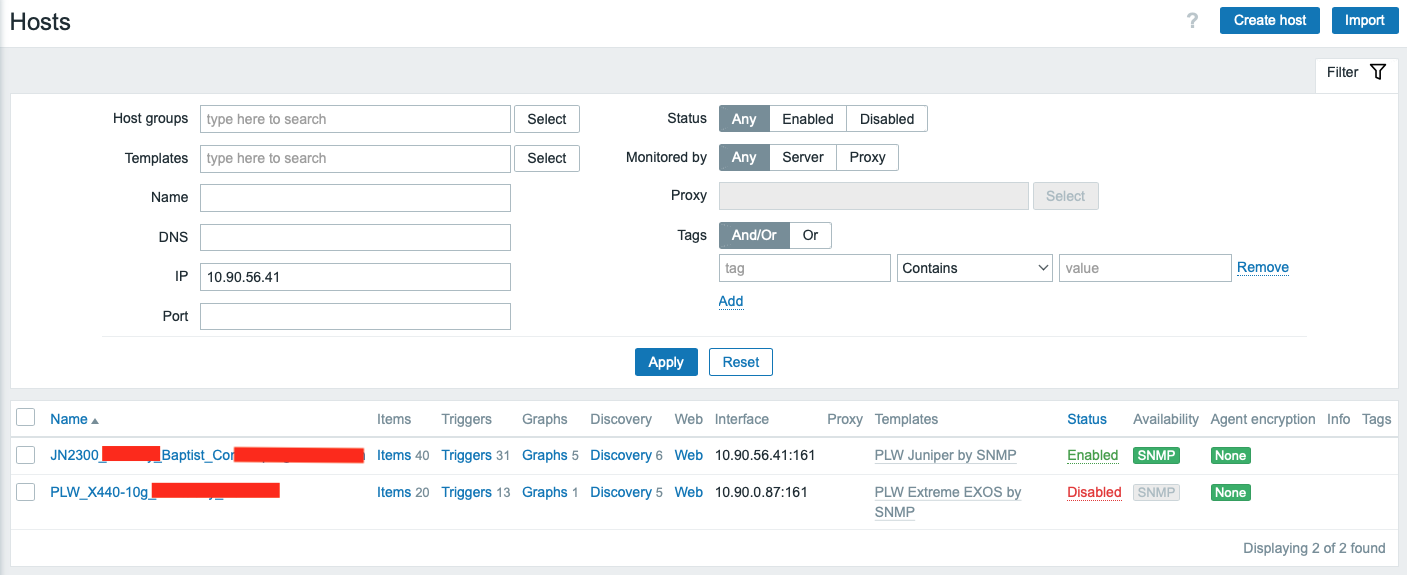The height and width of the screenshot is (575, 1407).
Task: Toggle the Filter funnel icon
Action: (x=1378, y=72)
